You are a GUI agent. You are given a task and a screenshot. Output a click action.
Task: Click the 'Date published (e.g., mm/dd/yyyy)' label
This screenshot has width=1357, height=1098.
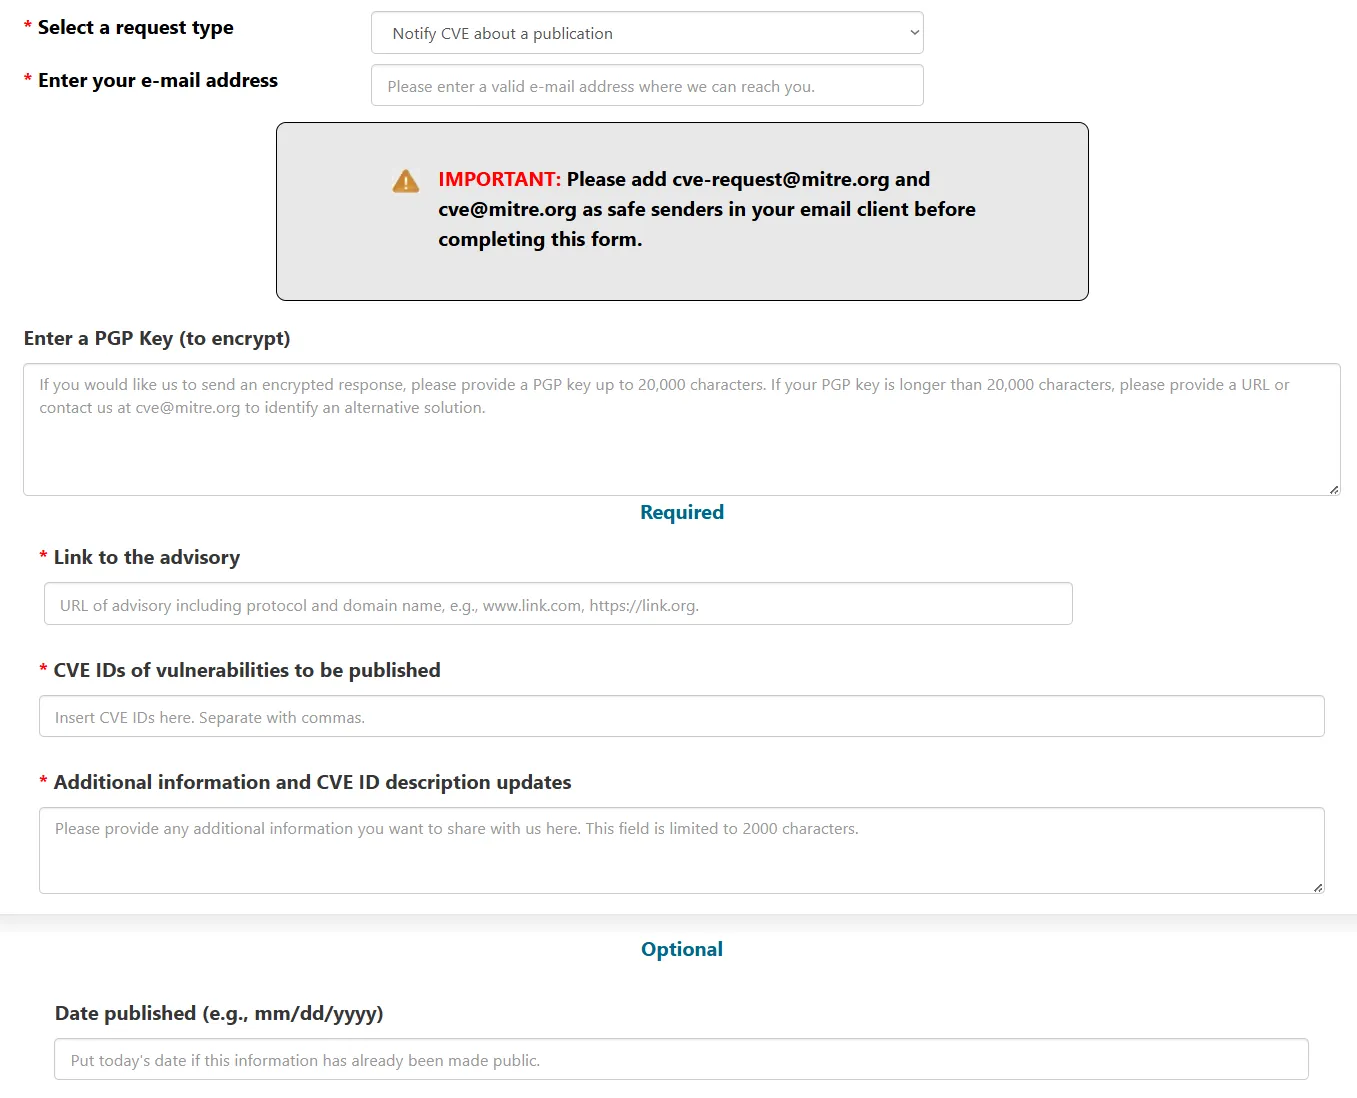(219, 1014)
